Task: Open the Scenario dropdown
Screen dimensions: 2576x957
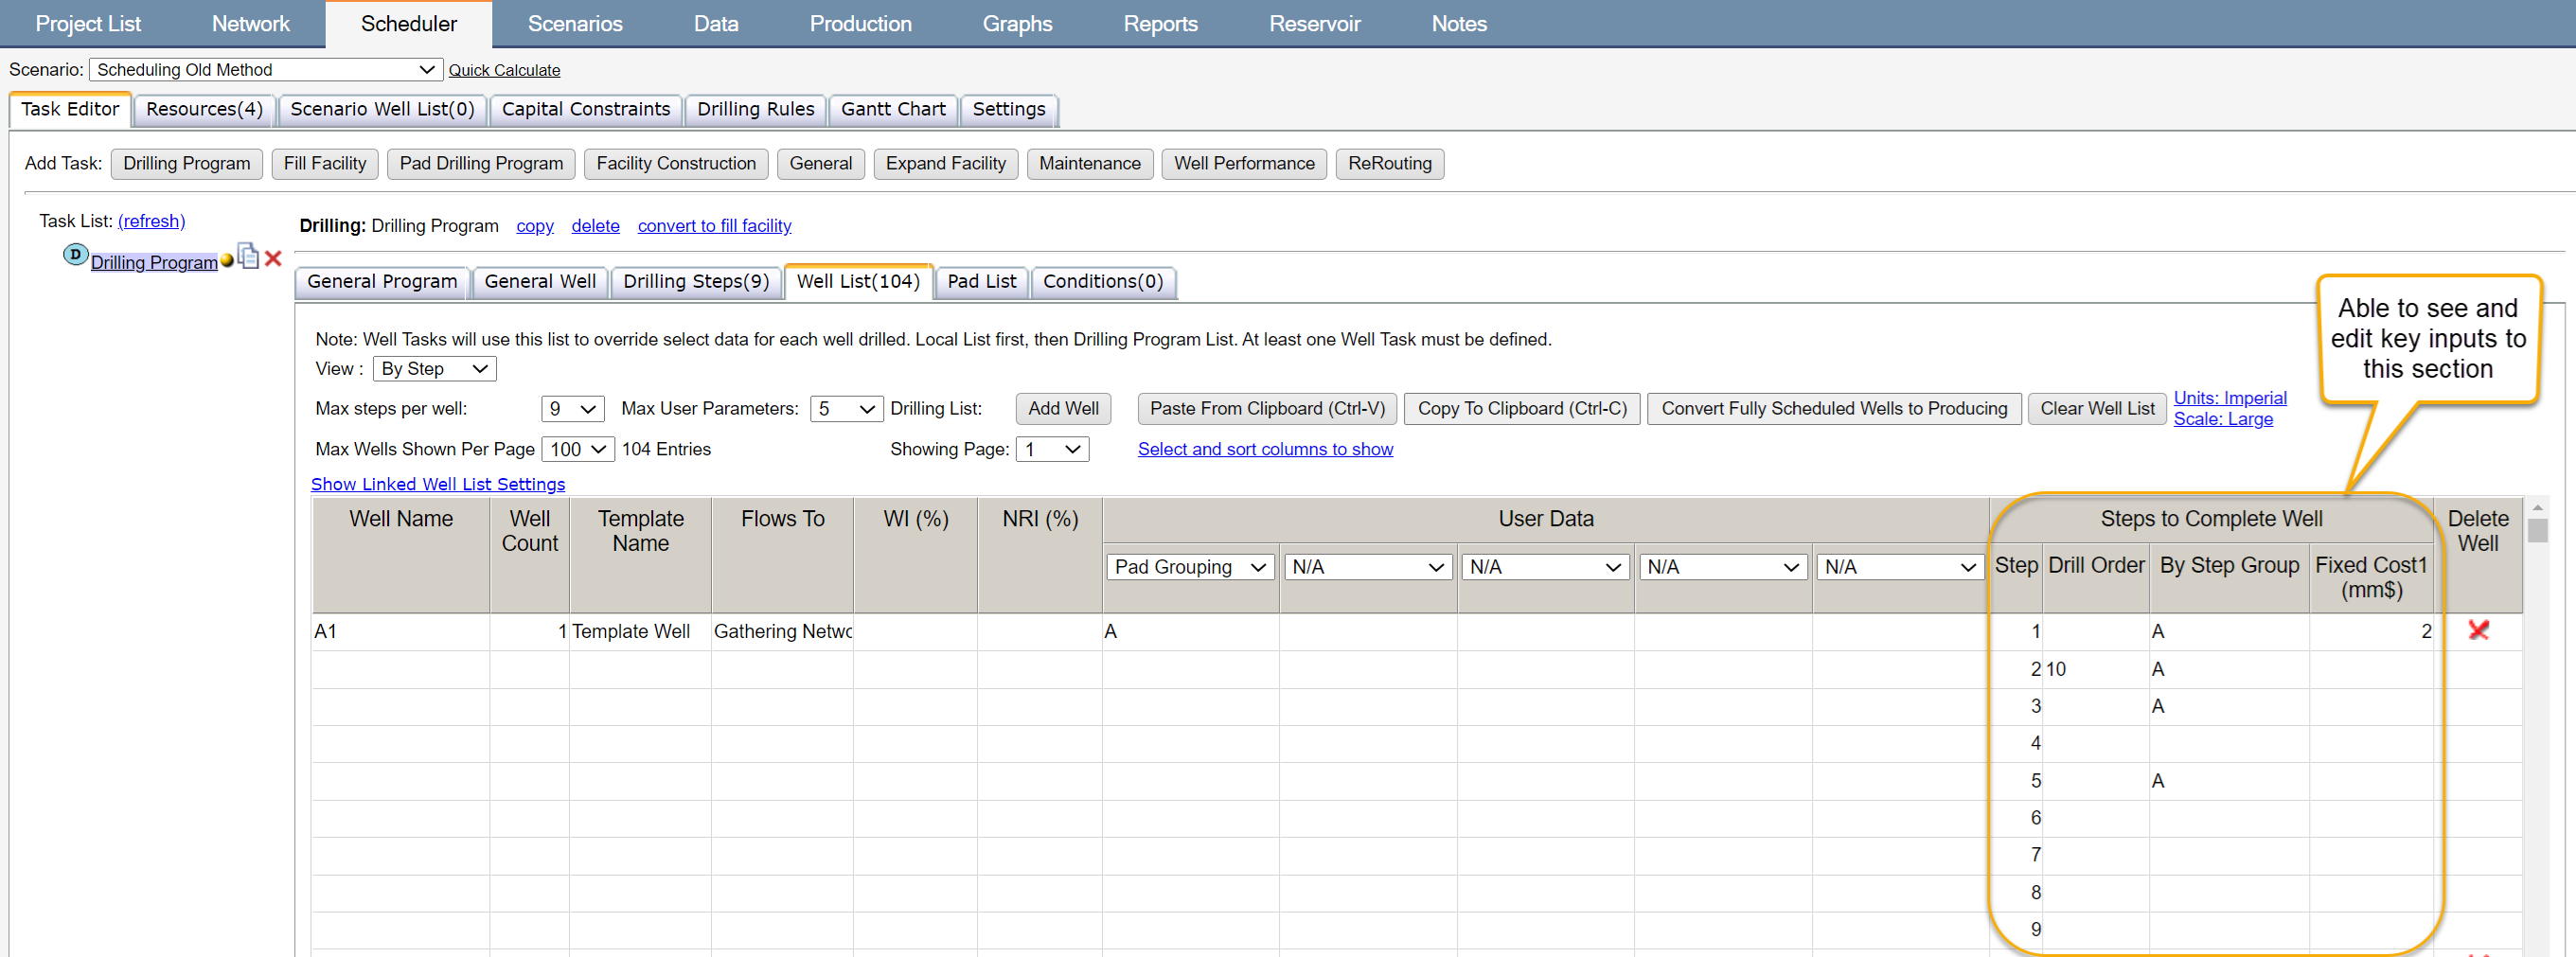Action: pos(265,70)
